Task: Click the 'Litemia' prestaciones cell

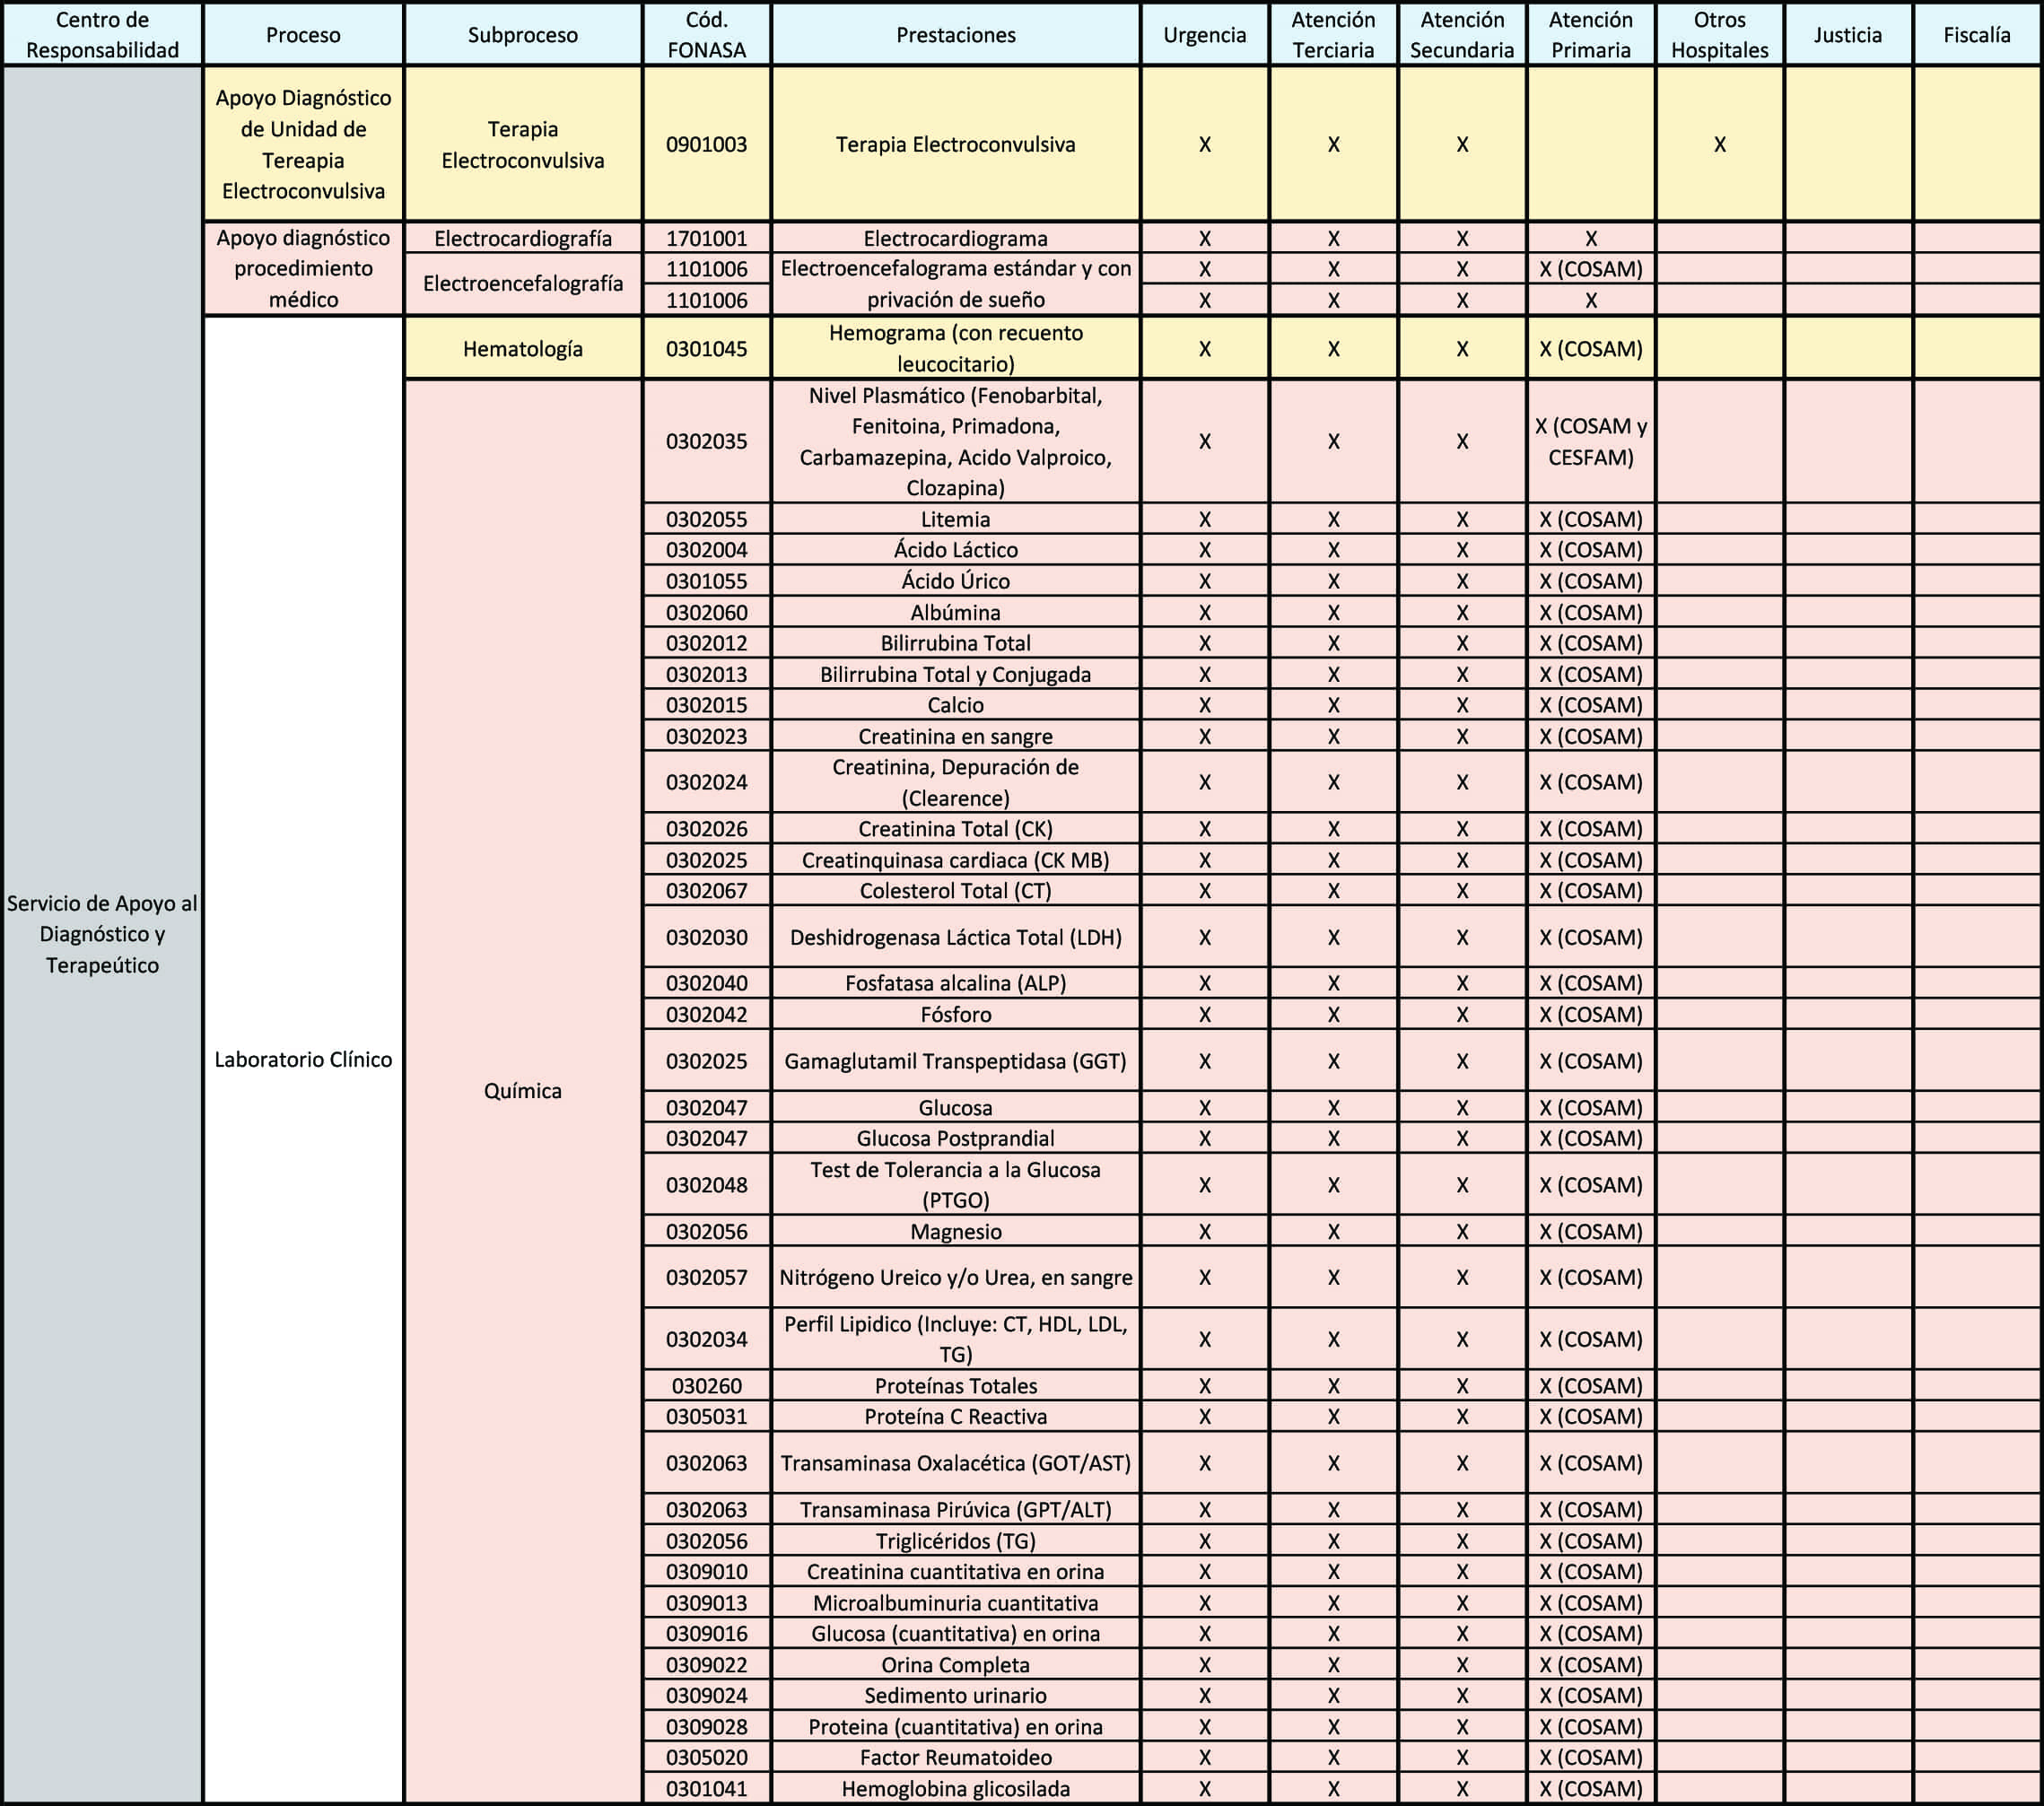Action: click(x=955, y=519)
